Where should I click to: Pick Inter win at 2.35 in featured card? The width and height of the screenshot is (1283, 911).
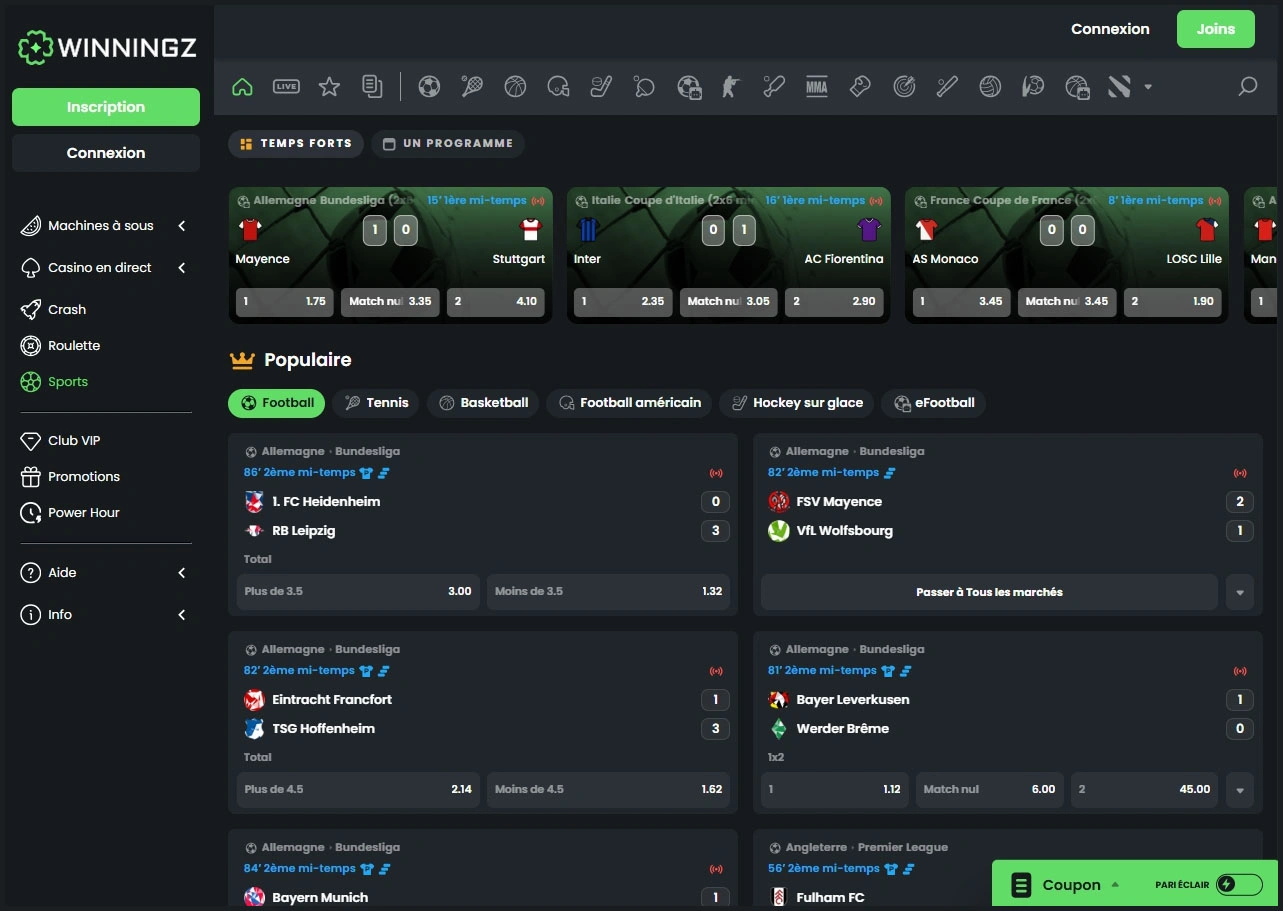623,302
